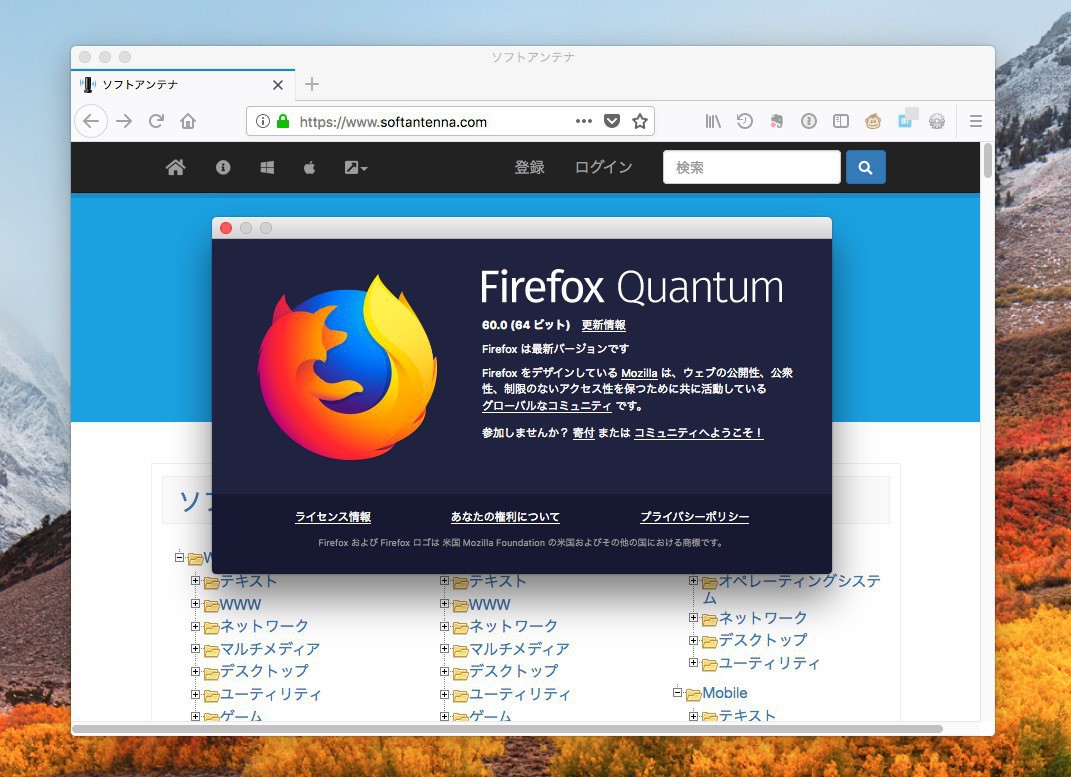Click the monkey face extension icon
The height and width of the screenshot is (777, 1071).
click(x=873, y=122)
